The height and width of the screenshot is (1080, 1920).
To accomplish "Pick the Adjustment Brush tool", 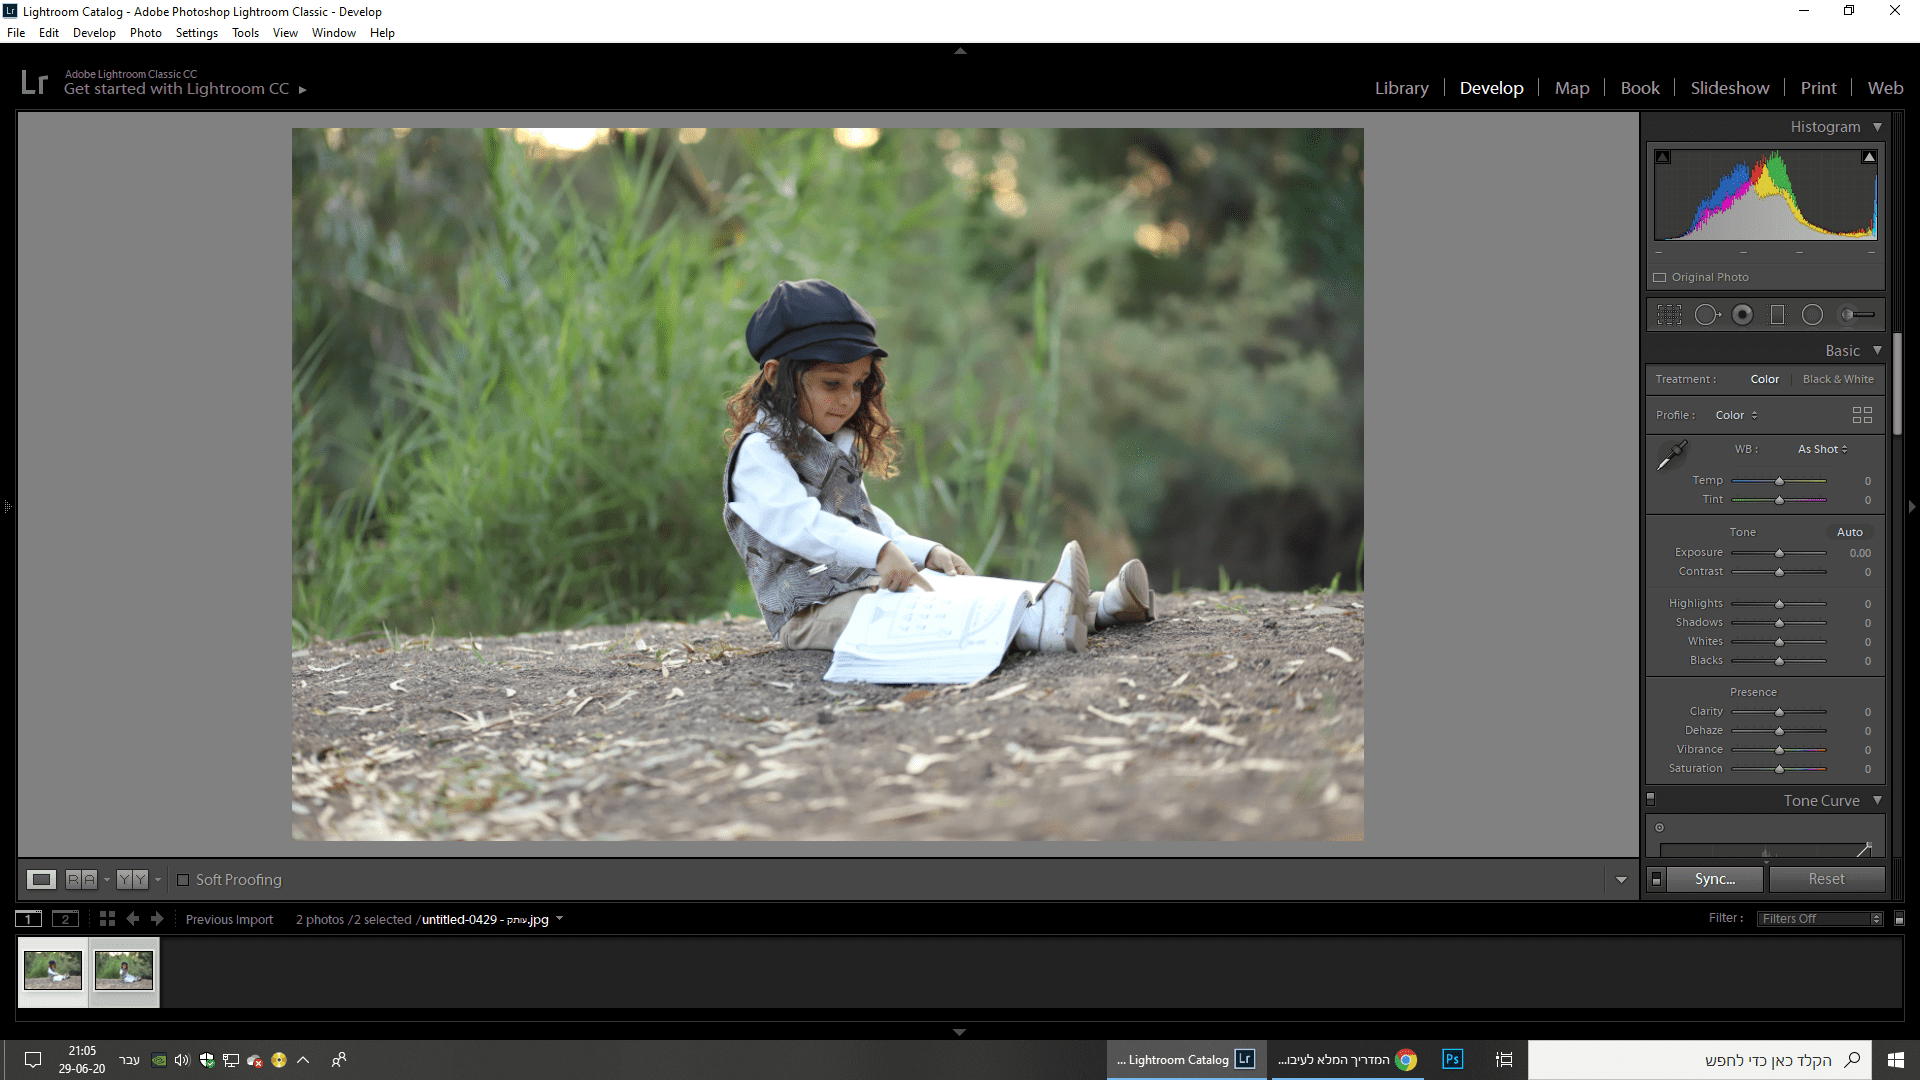I will [1857, 315].
